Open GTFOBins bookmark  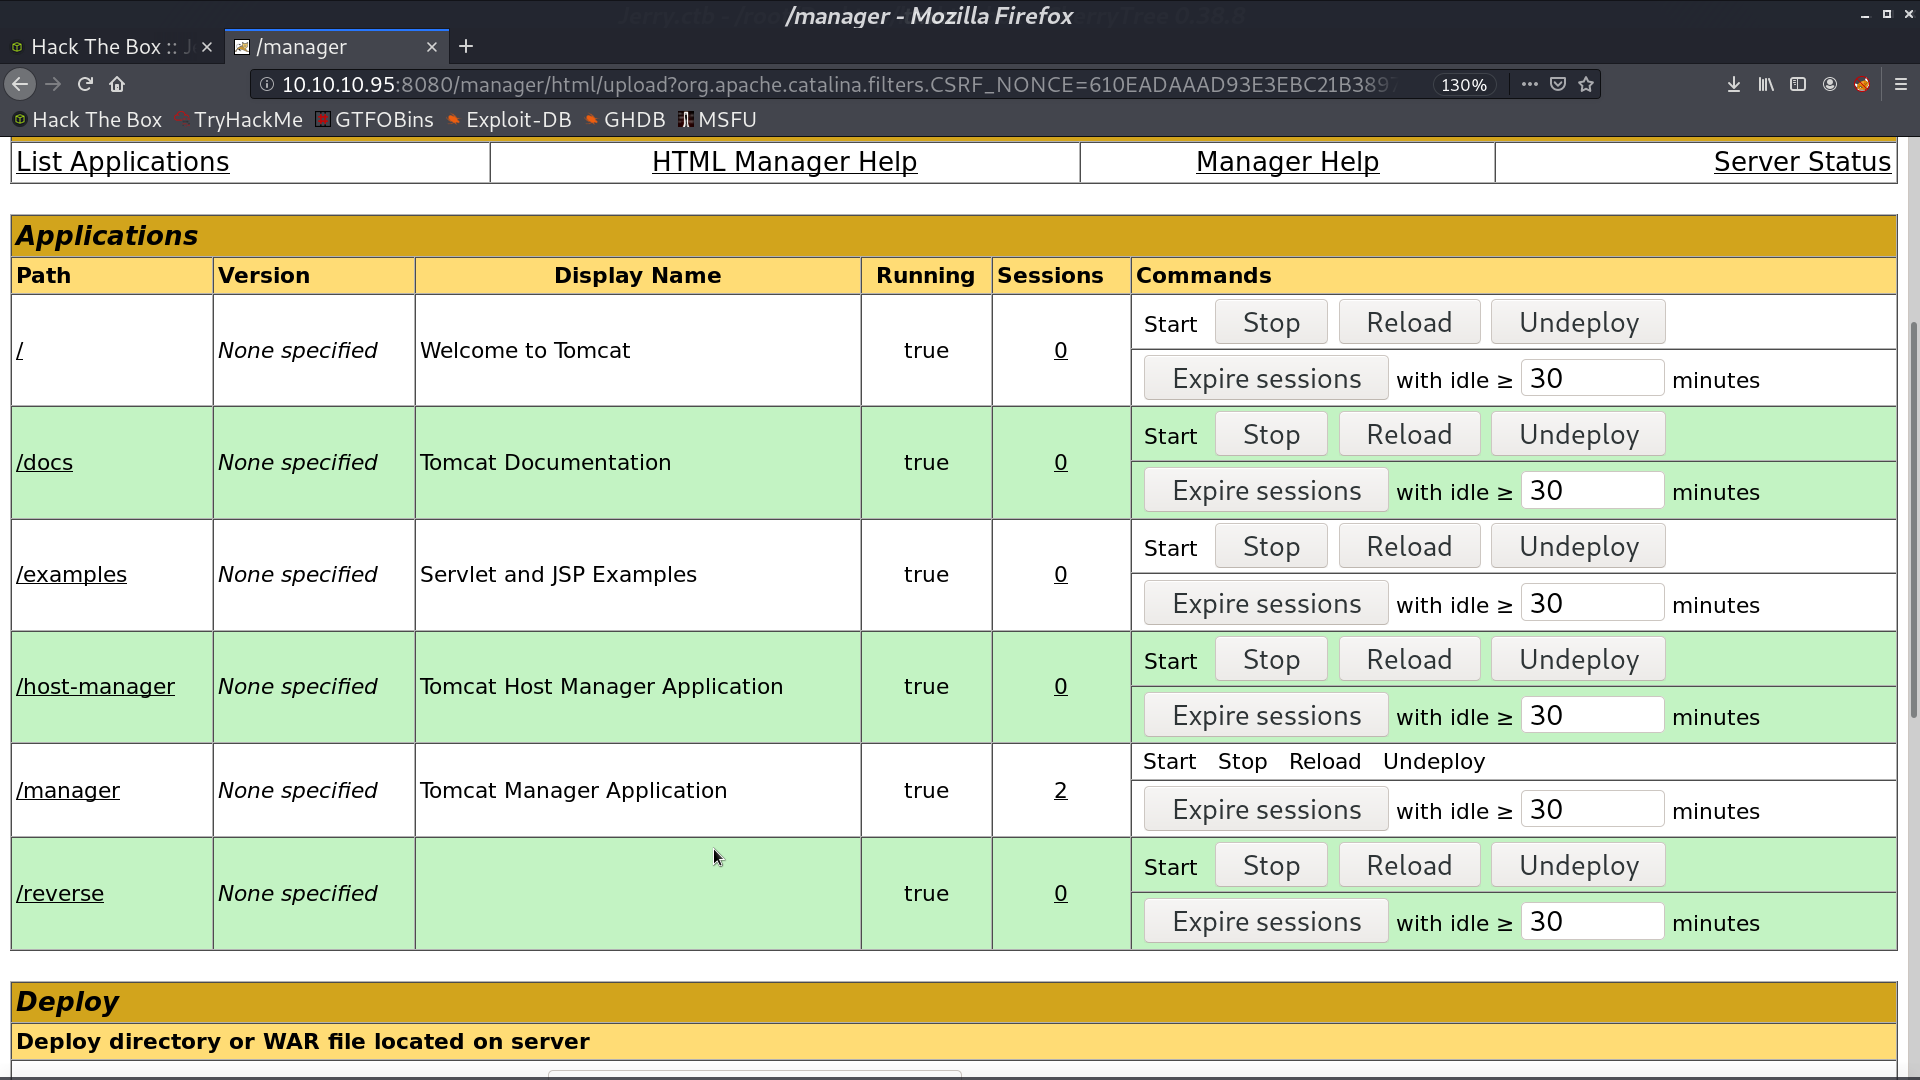(374, 120)
